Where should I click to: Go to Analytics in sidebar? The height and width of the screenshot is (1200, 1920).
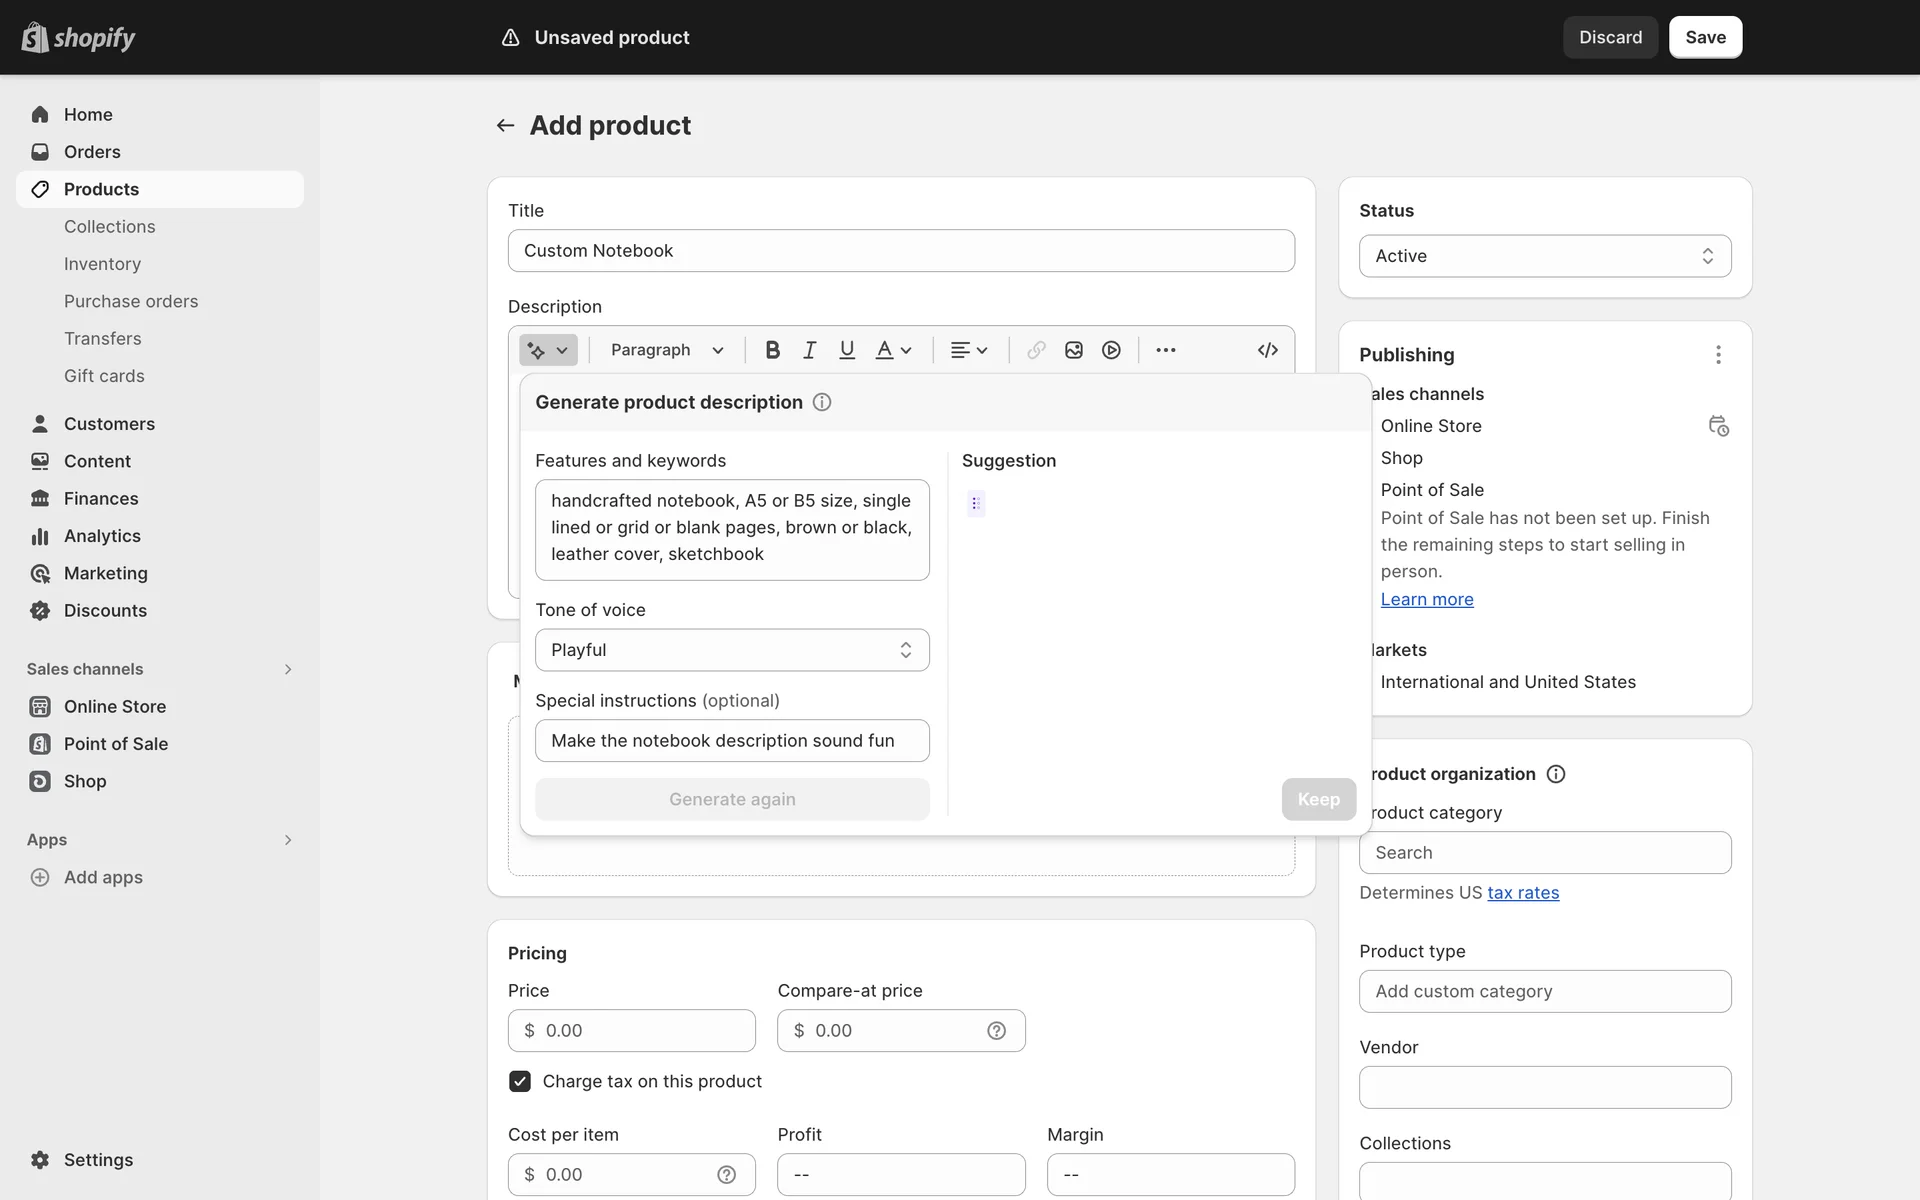click(102, 536)
